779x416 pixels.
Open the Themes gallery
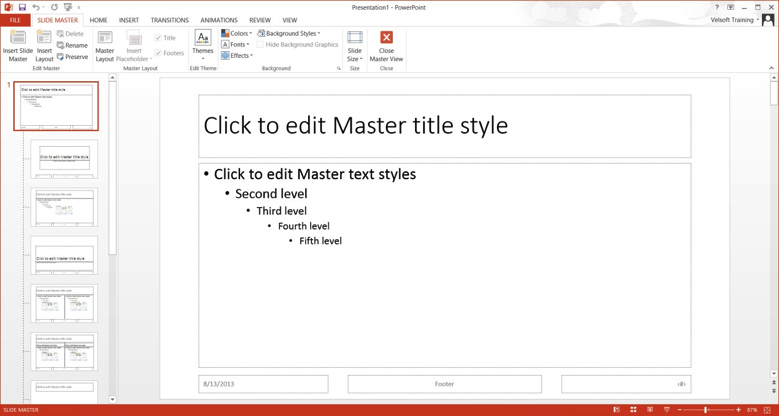[x=203, y=45]
